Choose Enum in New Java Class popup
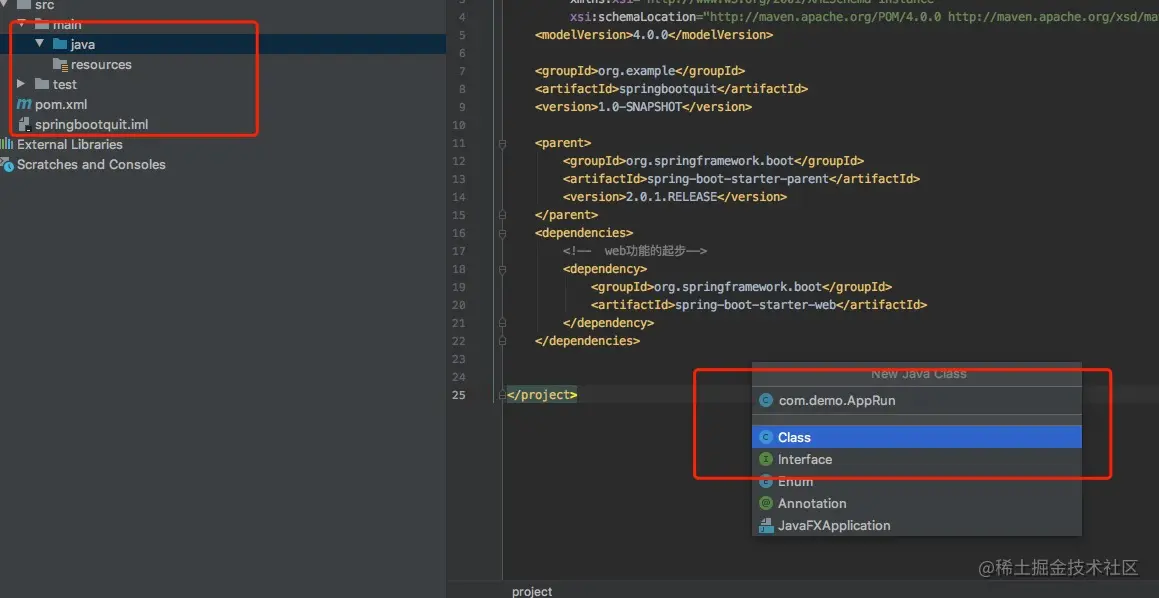 [917, 481]
